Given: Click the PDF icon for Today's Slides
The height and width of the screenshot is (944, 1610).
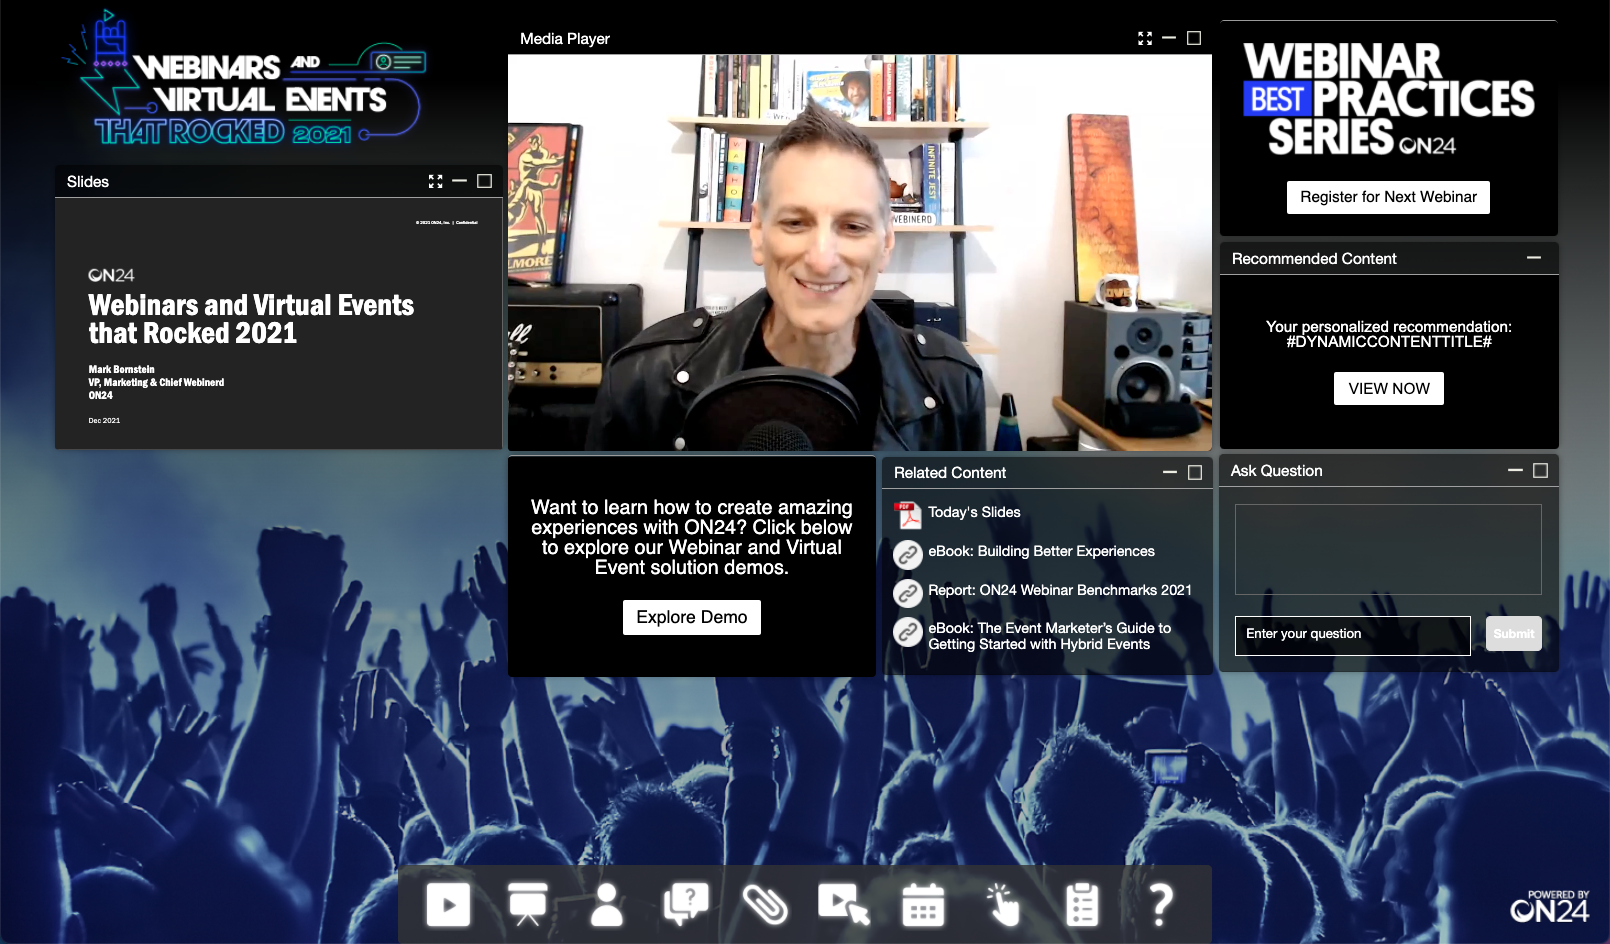Looking at the screenshot, I should click(x=908, y=515).
